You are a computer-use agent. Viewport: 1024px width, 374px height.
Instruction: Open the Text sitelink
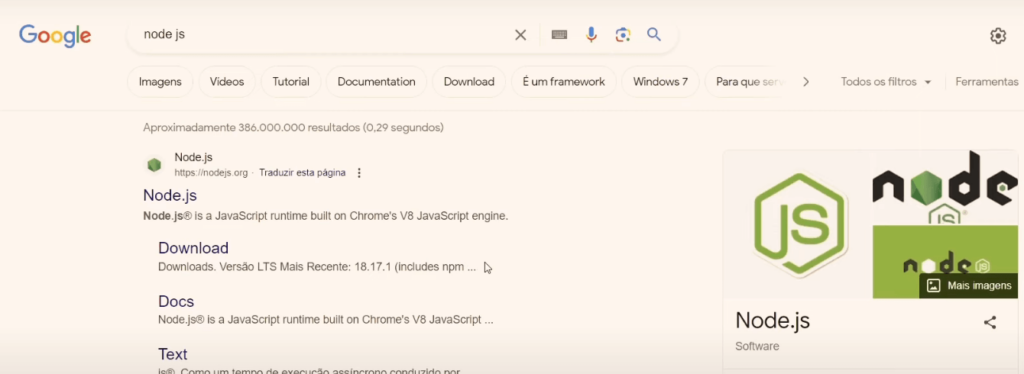coord(172,354)
